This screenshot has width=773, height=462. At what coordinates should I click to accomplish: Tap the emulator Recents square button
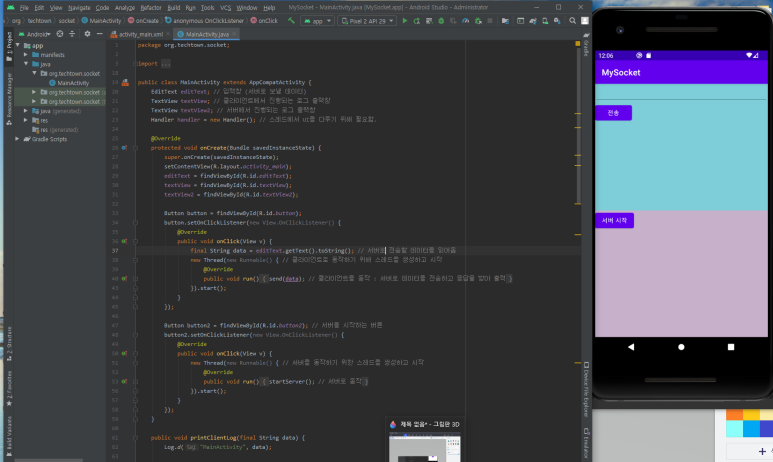pyautogui.click(x=731, y=347)
